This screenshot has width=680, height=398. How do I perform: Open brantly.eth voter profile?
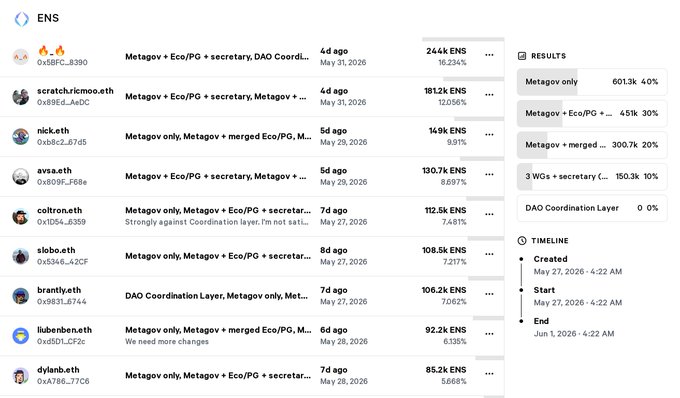[x=59, y=290]
